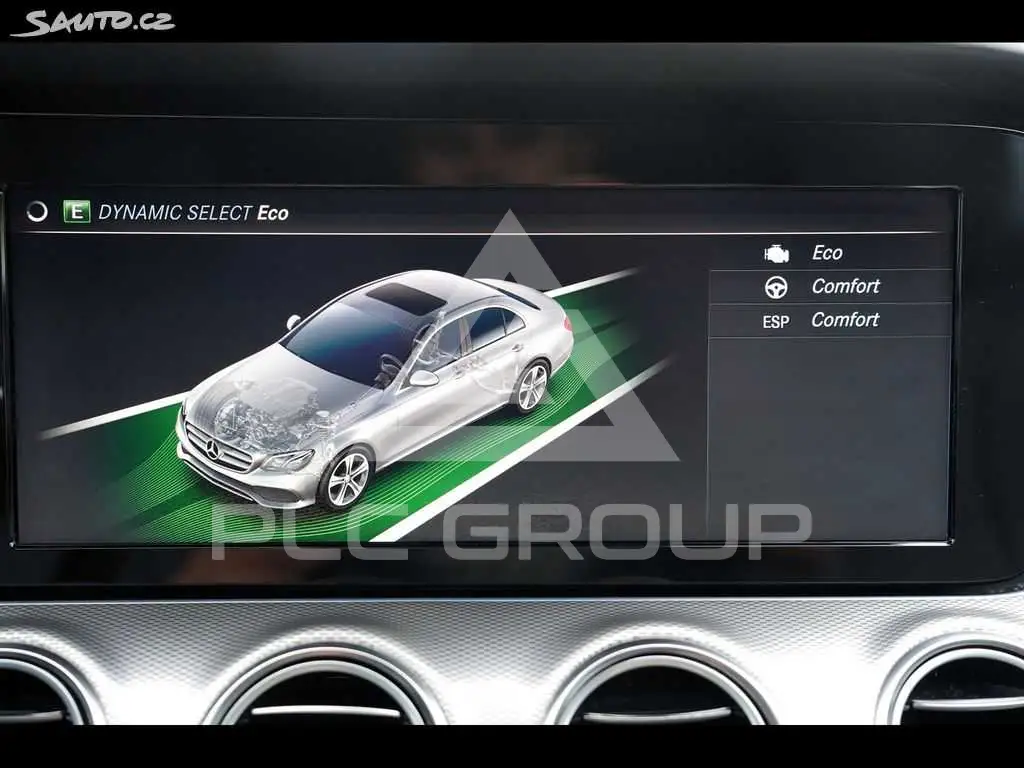1024x768 pixels.
Task: Open the ESP Comfort setting
Action: point(830,320)
